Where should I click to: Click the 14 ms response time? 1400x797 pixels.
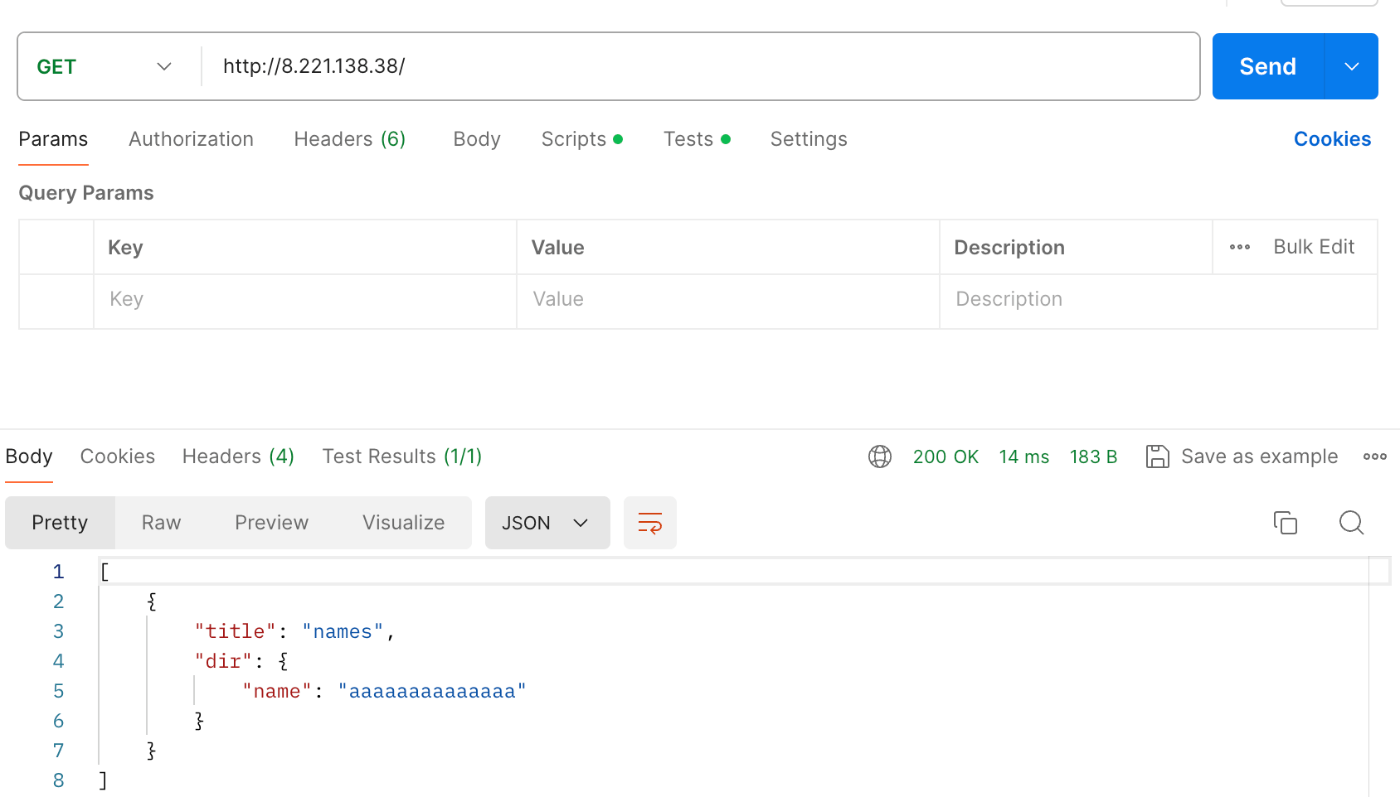(1024, 457)
